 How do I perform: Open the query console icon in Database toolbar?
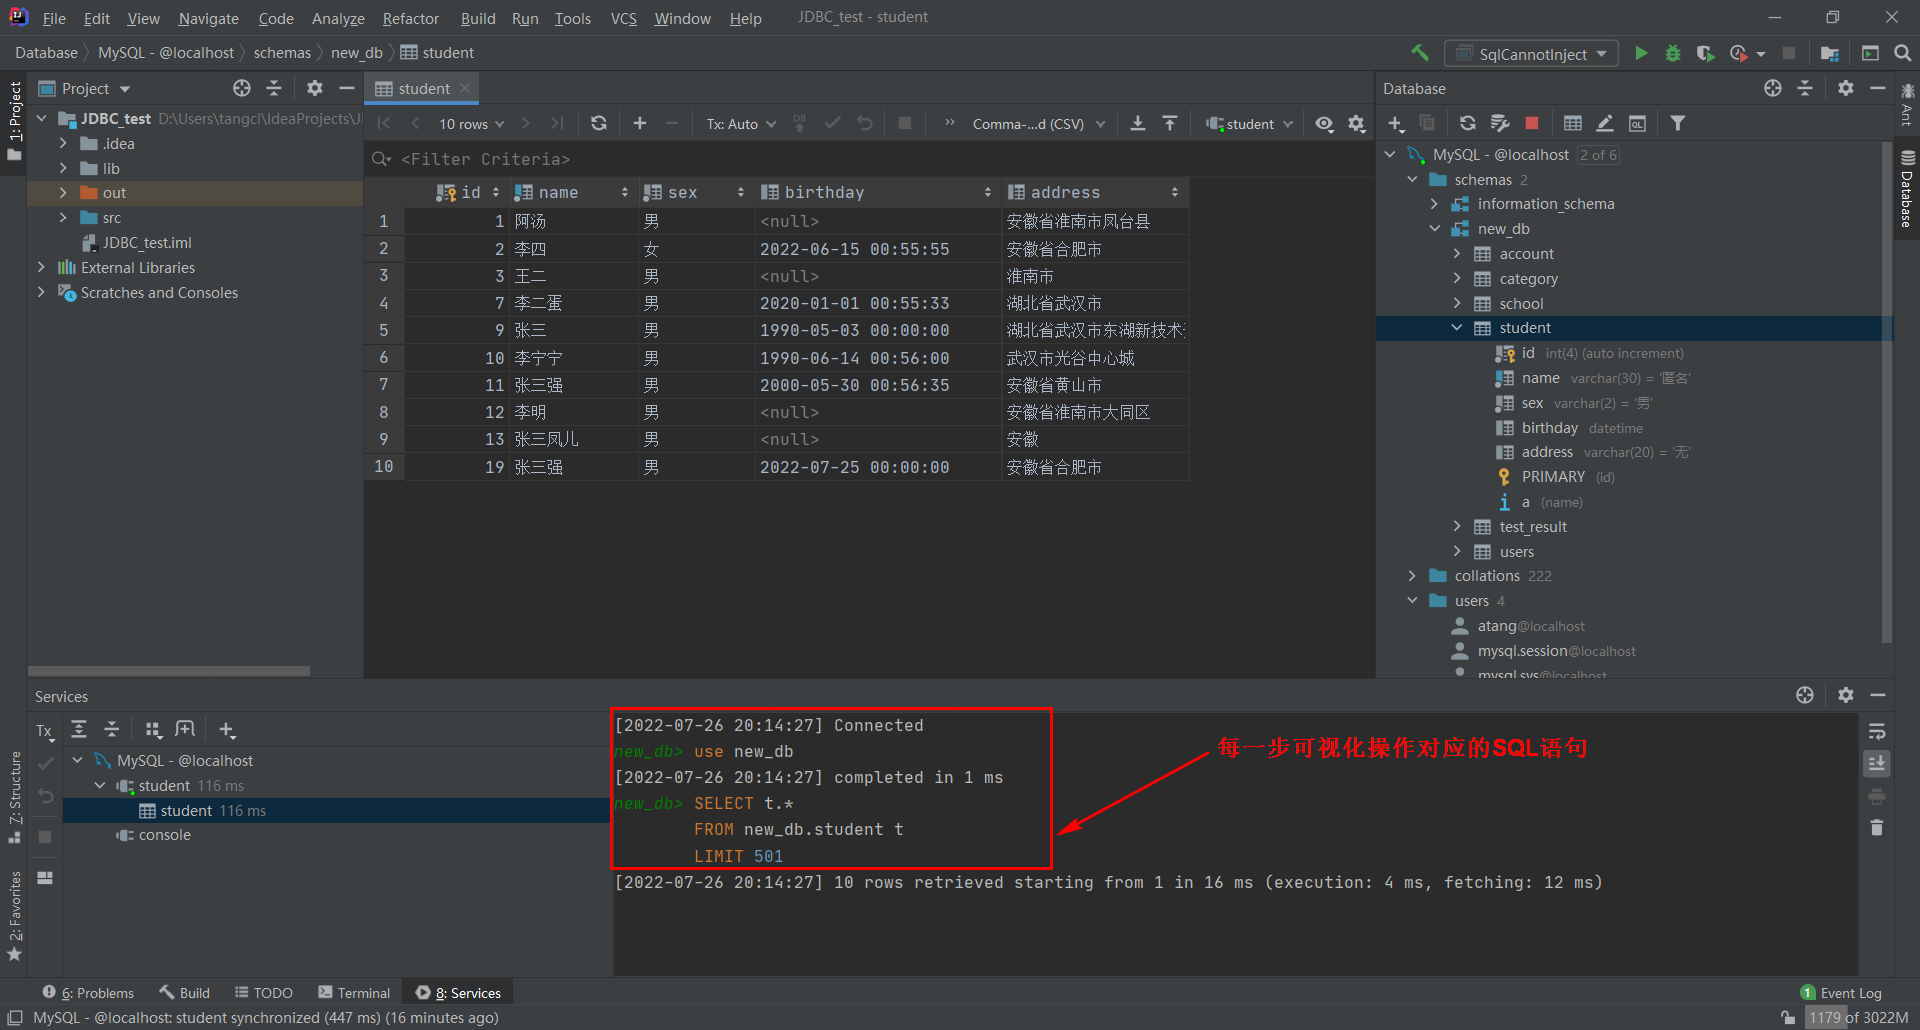(1637, 123)
